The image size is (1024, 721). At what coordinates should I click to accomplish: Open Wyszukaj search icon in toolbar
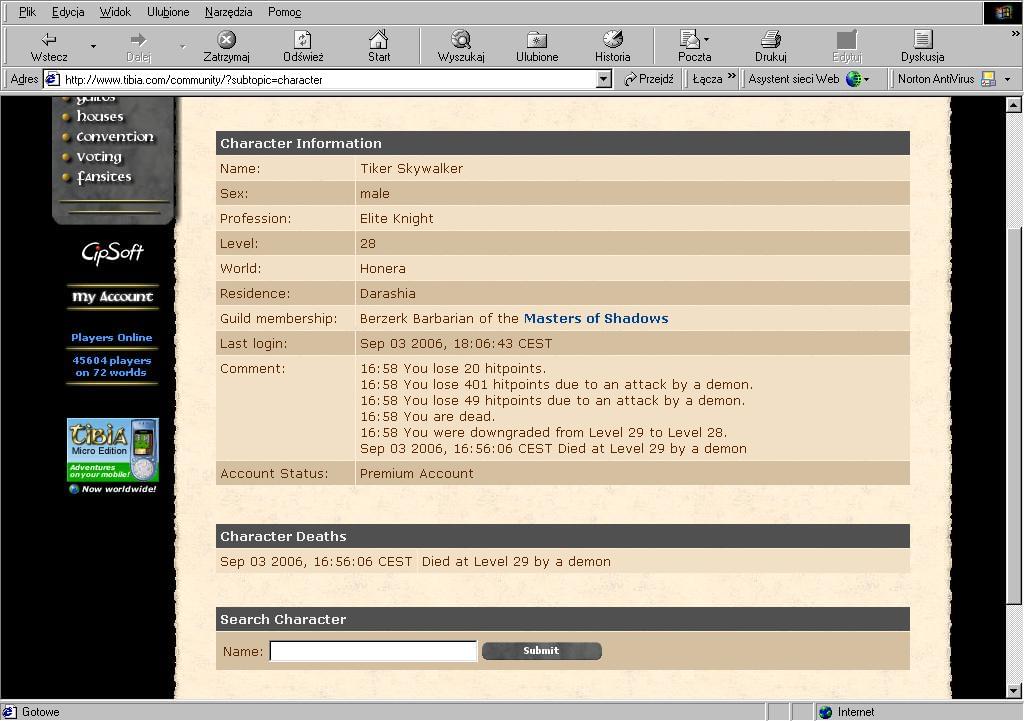[461, 39]
